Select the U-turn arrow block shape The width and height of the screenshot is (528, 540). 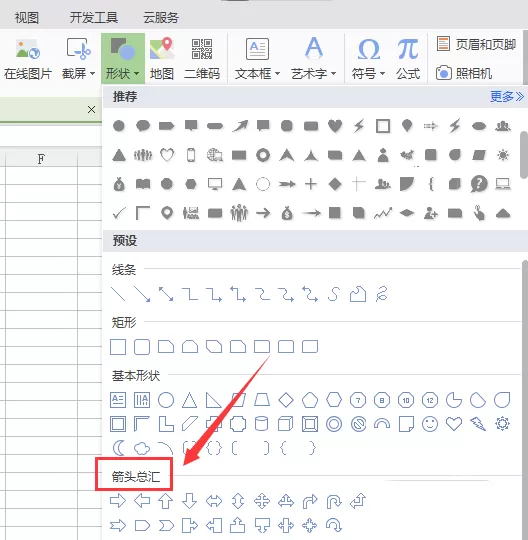[333, 501]
